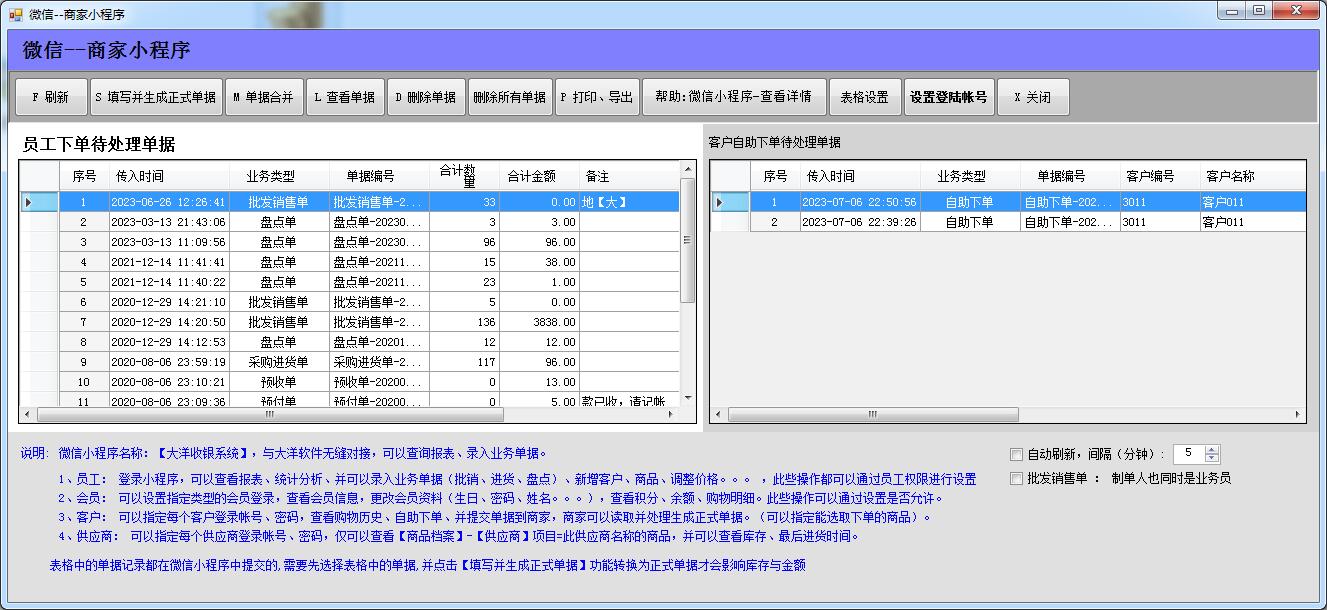Screen dimensions: 1327x610
Task: Select customer order 2023-07-06 22:39:26
Action: coord(1008,222)
